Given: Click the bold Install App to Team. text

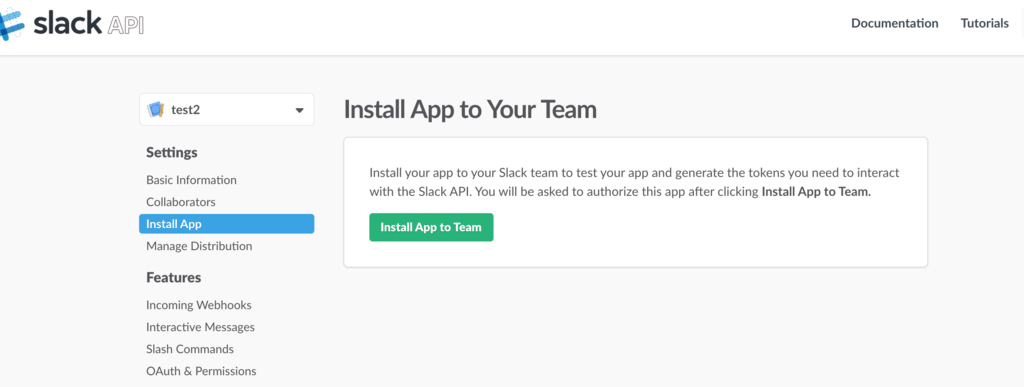Looking at the screenshot, I should pos(816,193).
